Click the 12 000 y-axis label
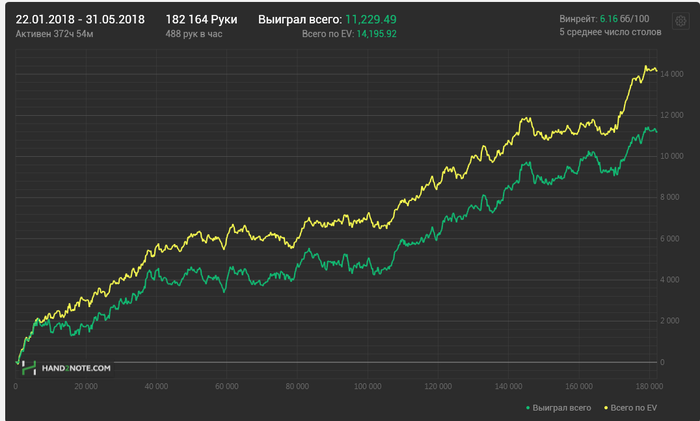Viewport: 700px width, 421px height. click(x=671, y=115)
